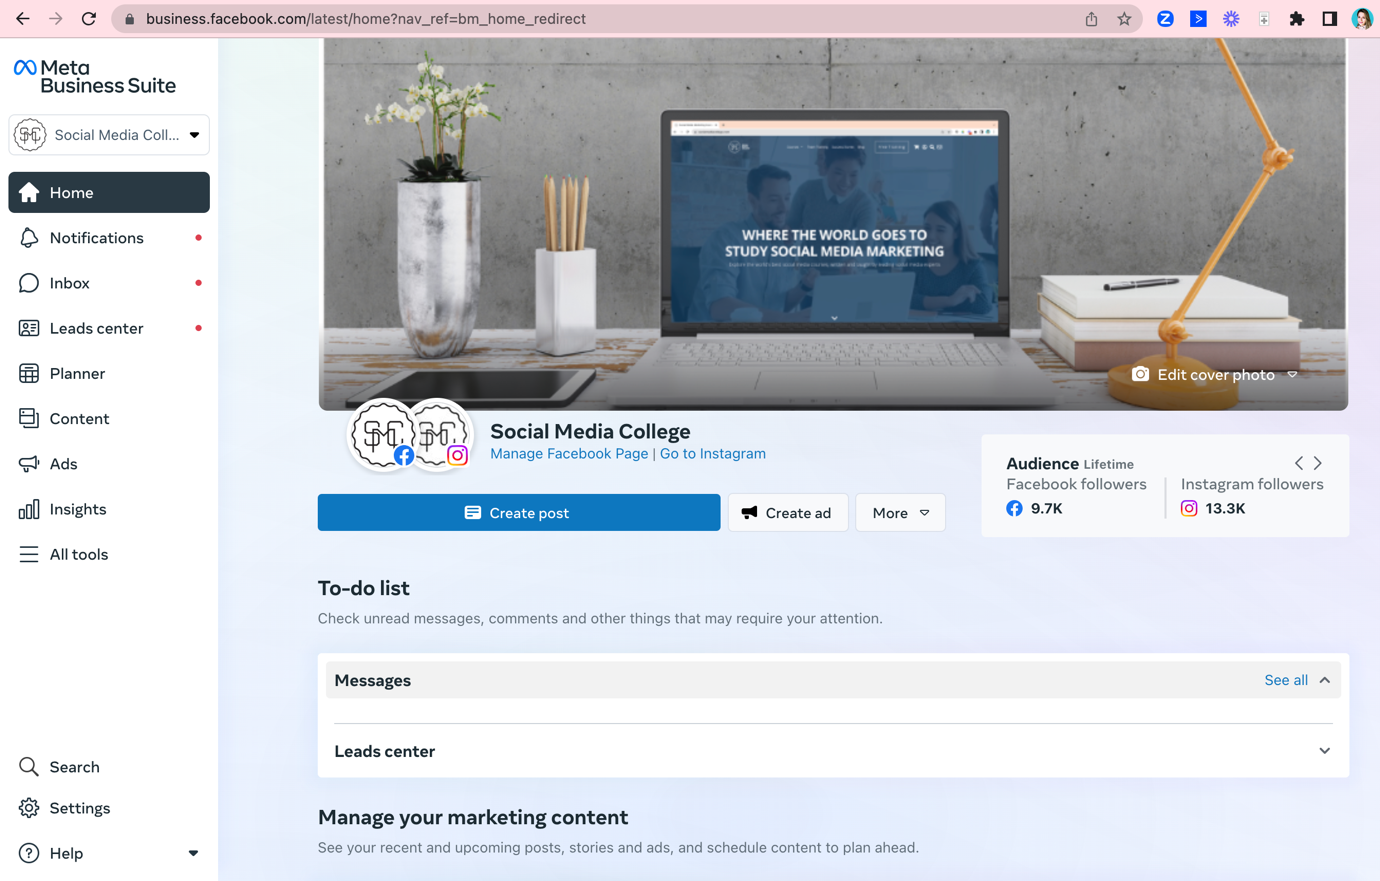Image resolution: width=1380 pixels, height=881 pixels.
Task: Click the cover photo image
Action: 833,224
